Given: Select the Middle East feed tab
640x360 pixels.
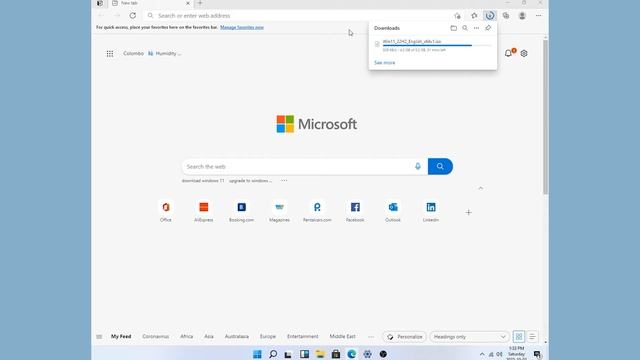Looking at the screenshot, I should tap(342, 336).
